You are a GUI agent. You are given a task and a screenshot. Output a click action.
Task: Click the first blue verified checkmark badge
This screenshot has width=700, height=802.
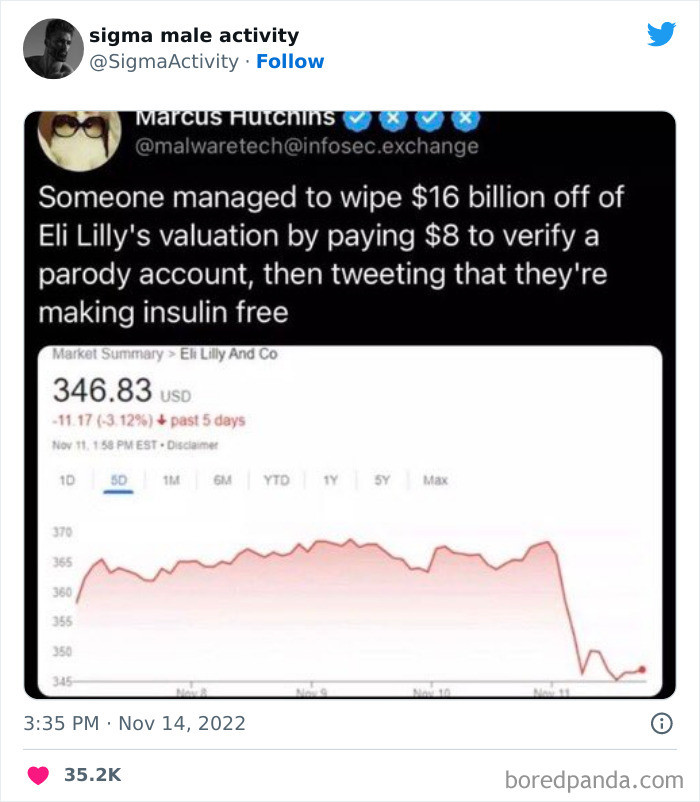357,117
